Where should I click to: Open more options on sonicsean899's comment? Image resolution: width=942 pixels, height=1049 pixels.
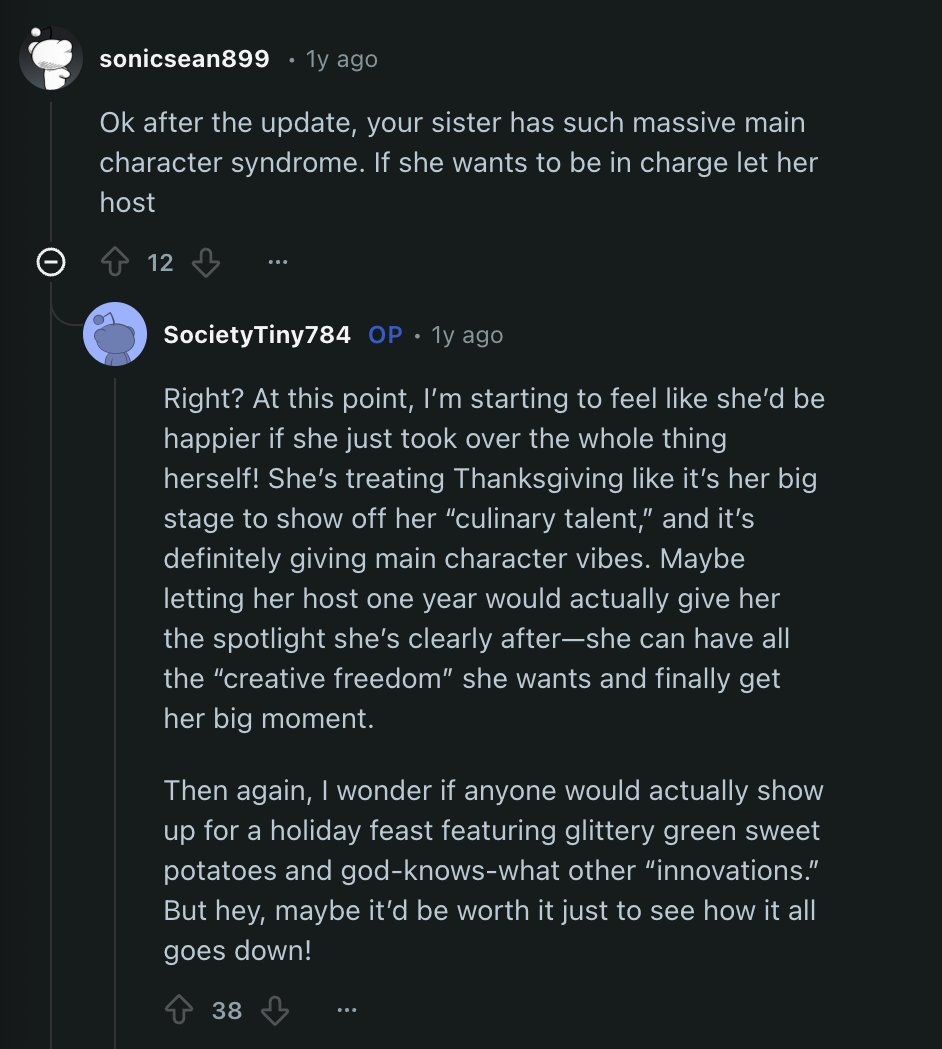278,263
